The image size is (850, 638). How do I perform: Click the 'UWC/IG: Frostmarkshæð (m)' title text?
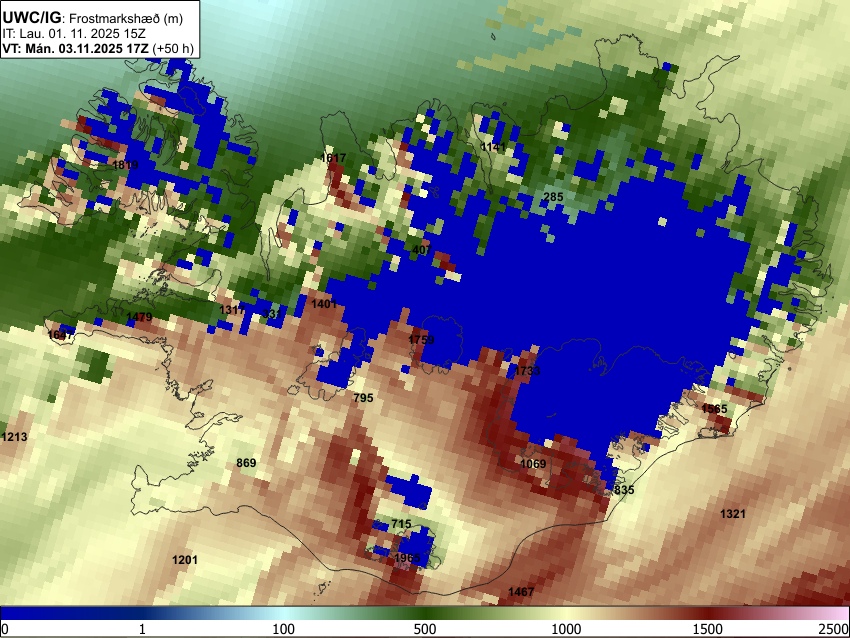click(x=93, y=18)
